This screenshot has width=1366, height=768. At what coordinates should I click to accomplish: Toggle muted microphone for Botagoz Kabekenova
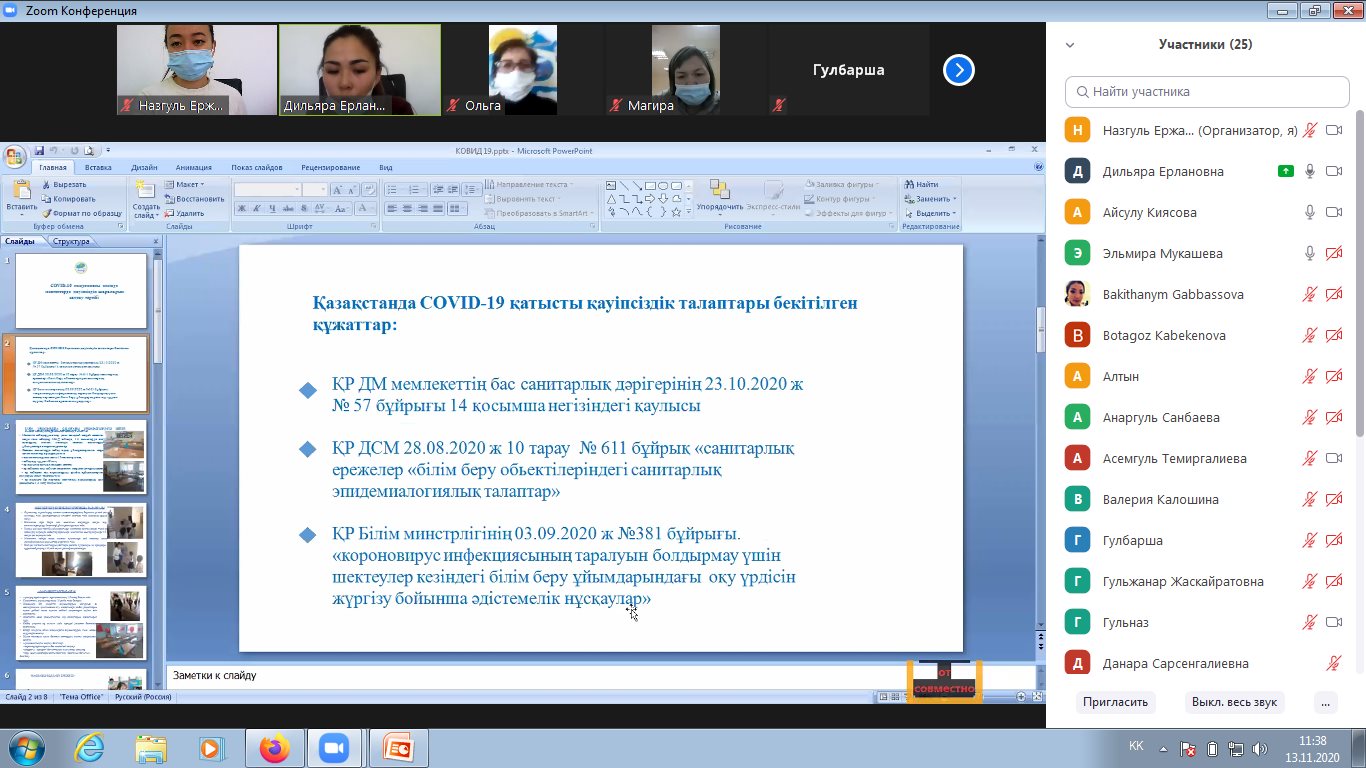pyautogui.click(x=1309, y=335)
